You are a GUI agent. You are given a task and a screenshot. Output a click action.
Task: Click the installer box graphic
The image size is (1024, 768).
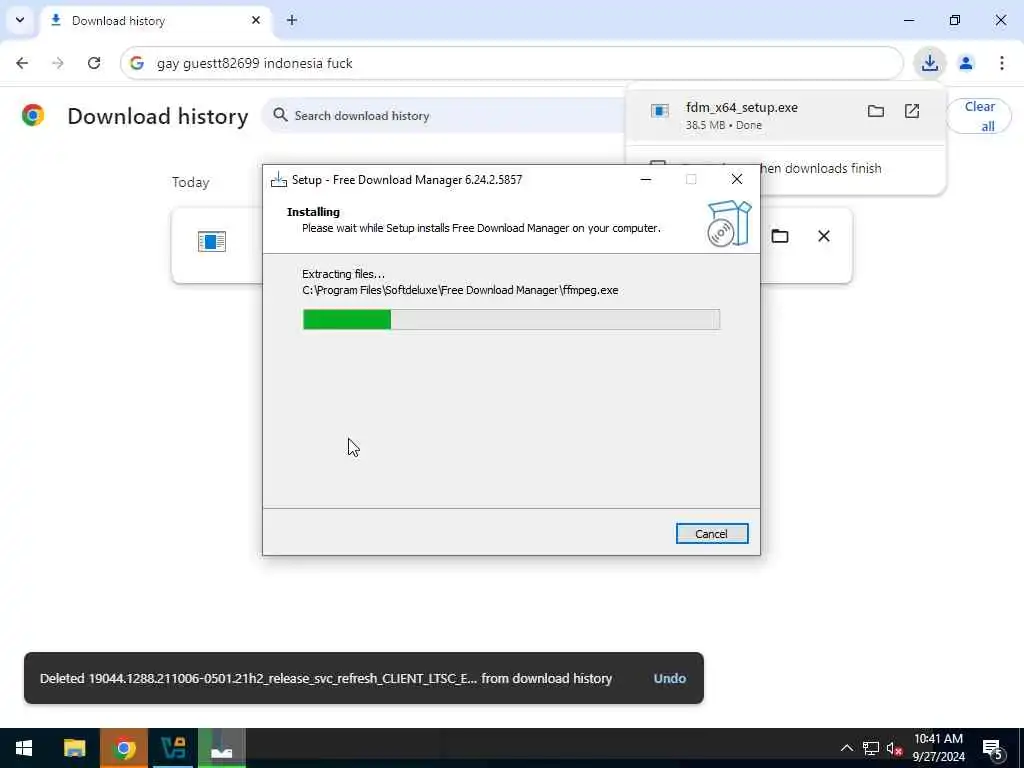point(729,224)
